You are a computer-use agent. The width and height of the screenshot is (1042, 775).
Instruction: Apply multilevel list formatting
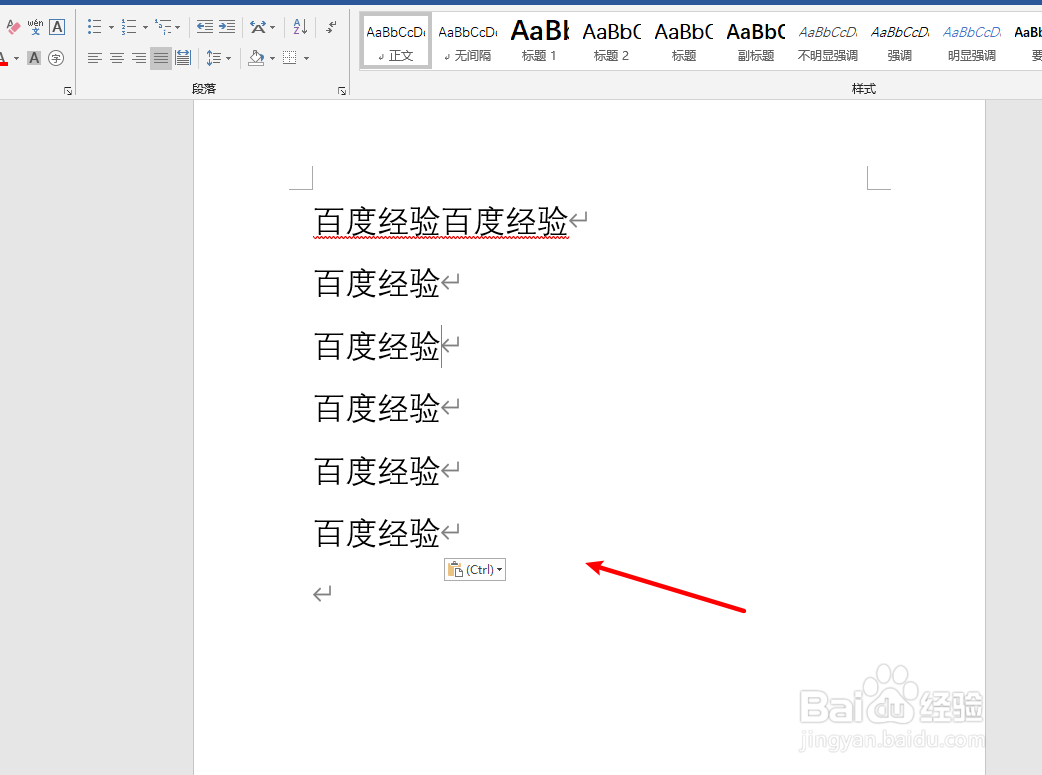(163, 27)
